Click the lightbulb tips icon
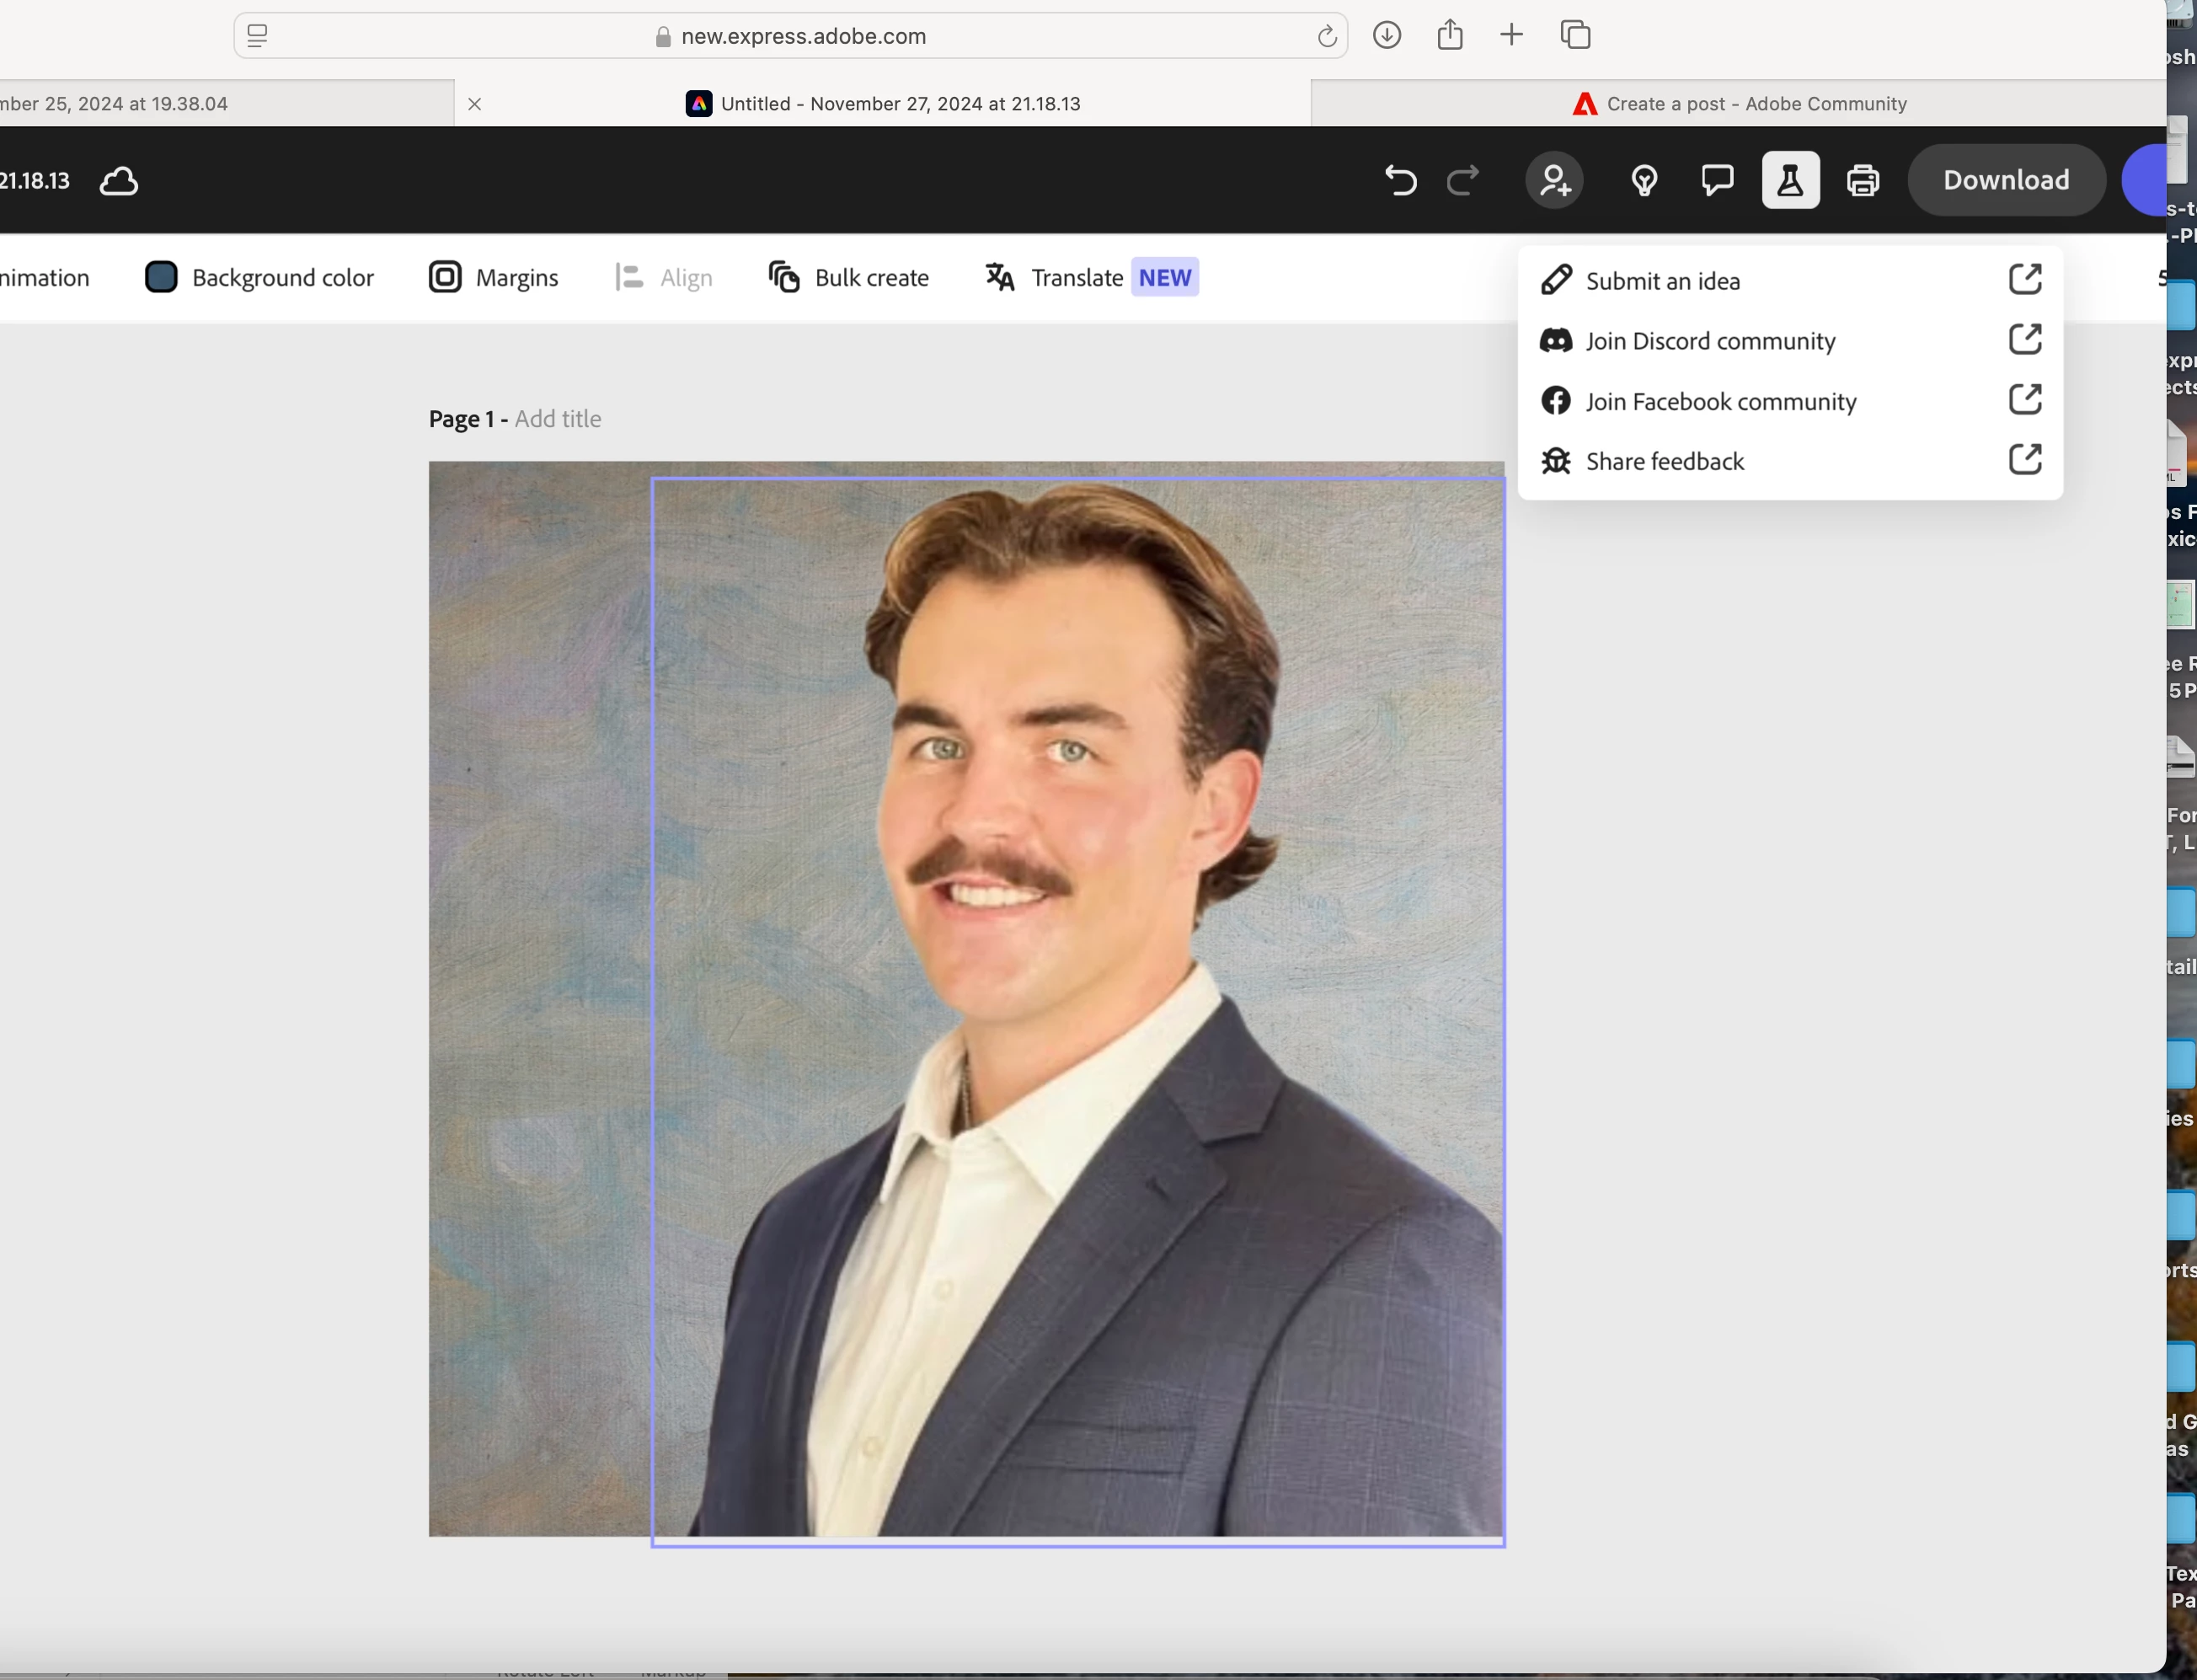The height and width of the screenshot is (1680, 2197). click(1644, 181)
